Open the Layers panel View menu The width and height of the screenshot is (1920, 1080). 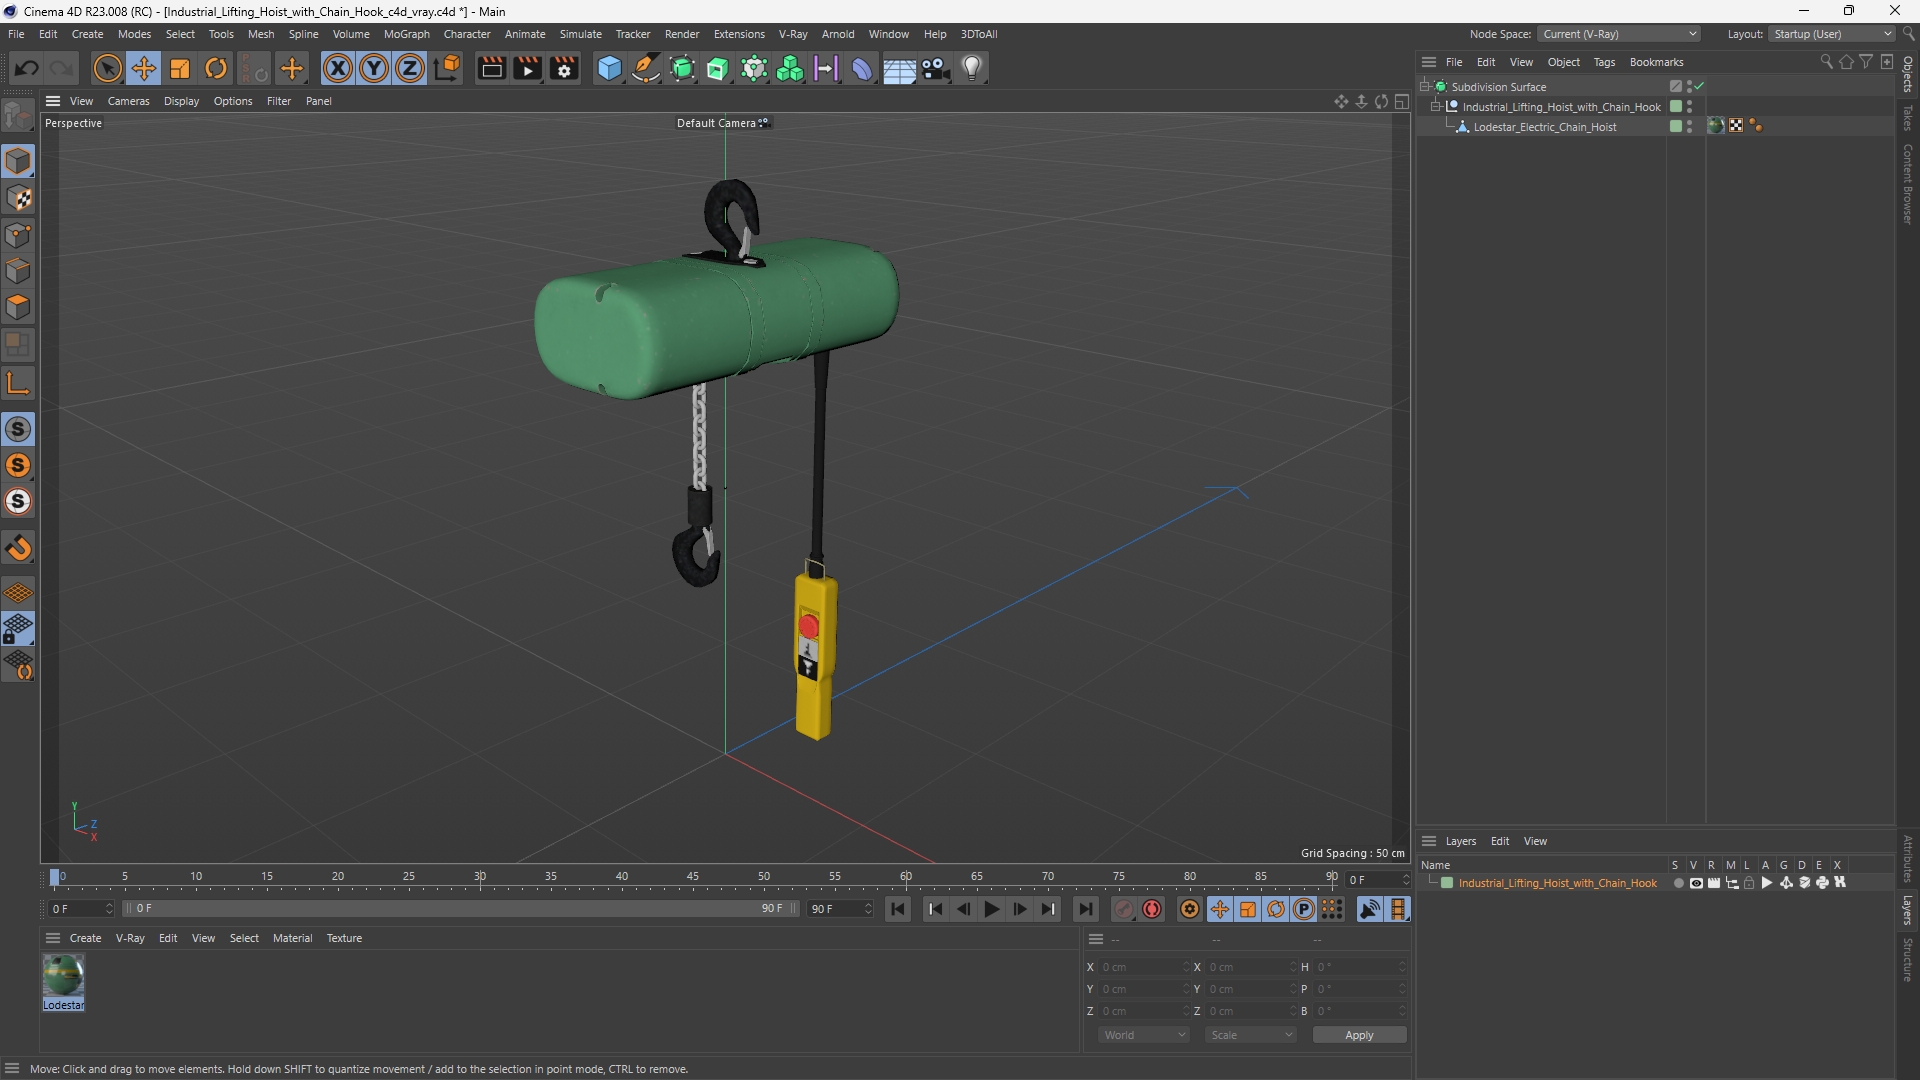pyautogui.click(x=1535, y=841)
